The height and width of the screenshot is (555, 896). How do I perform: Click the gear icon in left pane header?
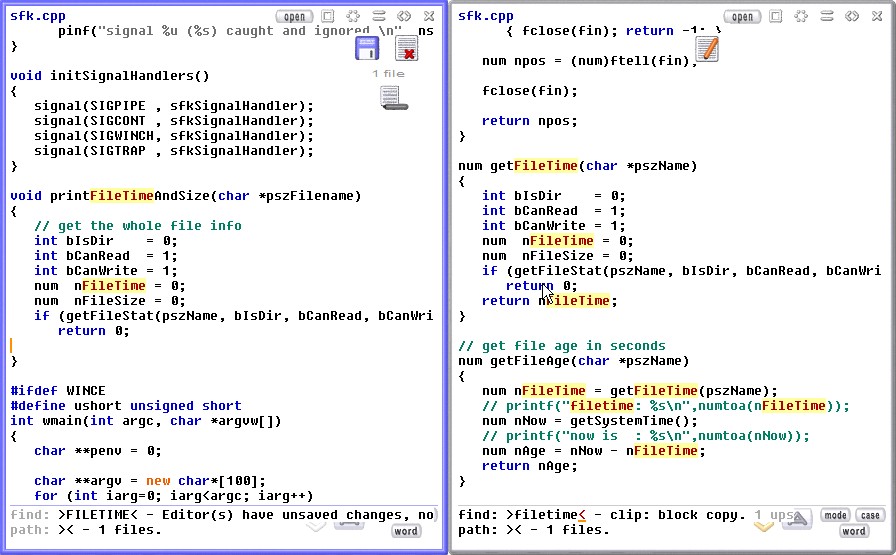coord(353,16)
